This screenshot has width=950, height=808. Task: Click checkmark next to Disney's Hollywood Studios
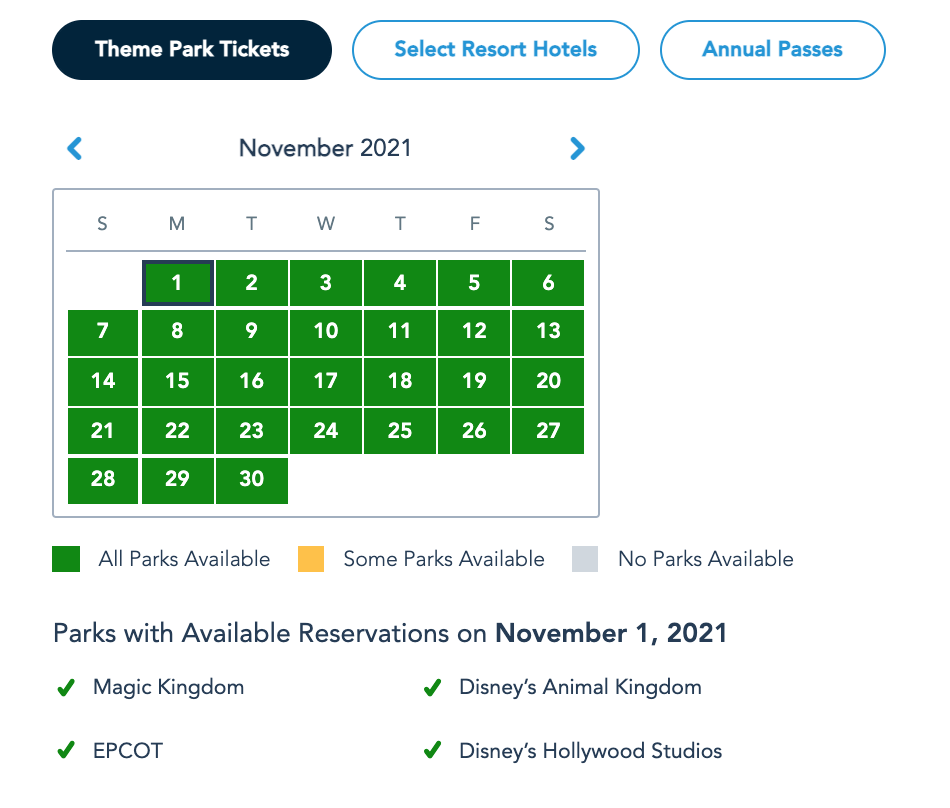click(432, 750)
